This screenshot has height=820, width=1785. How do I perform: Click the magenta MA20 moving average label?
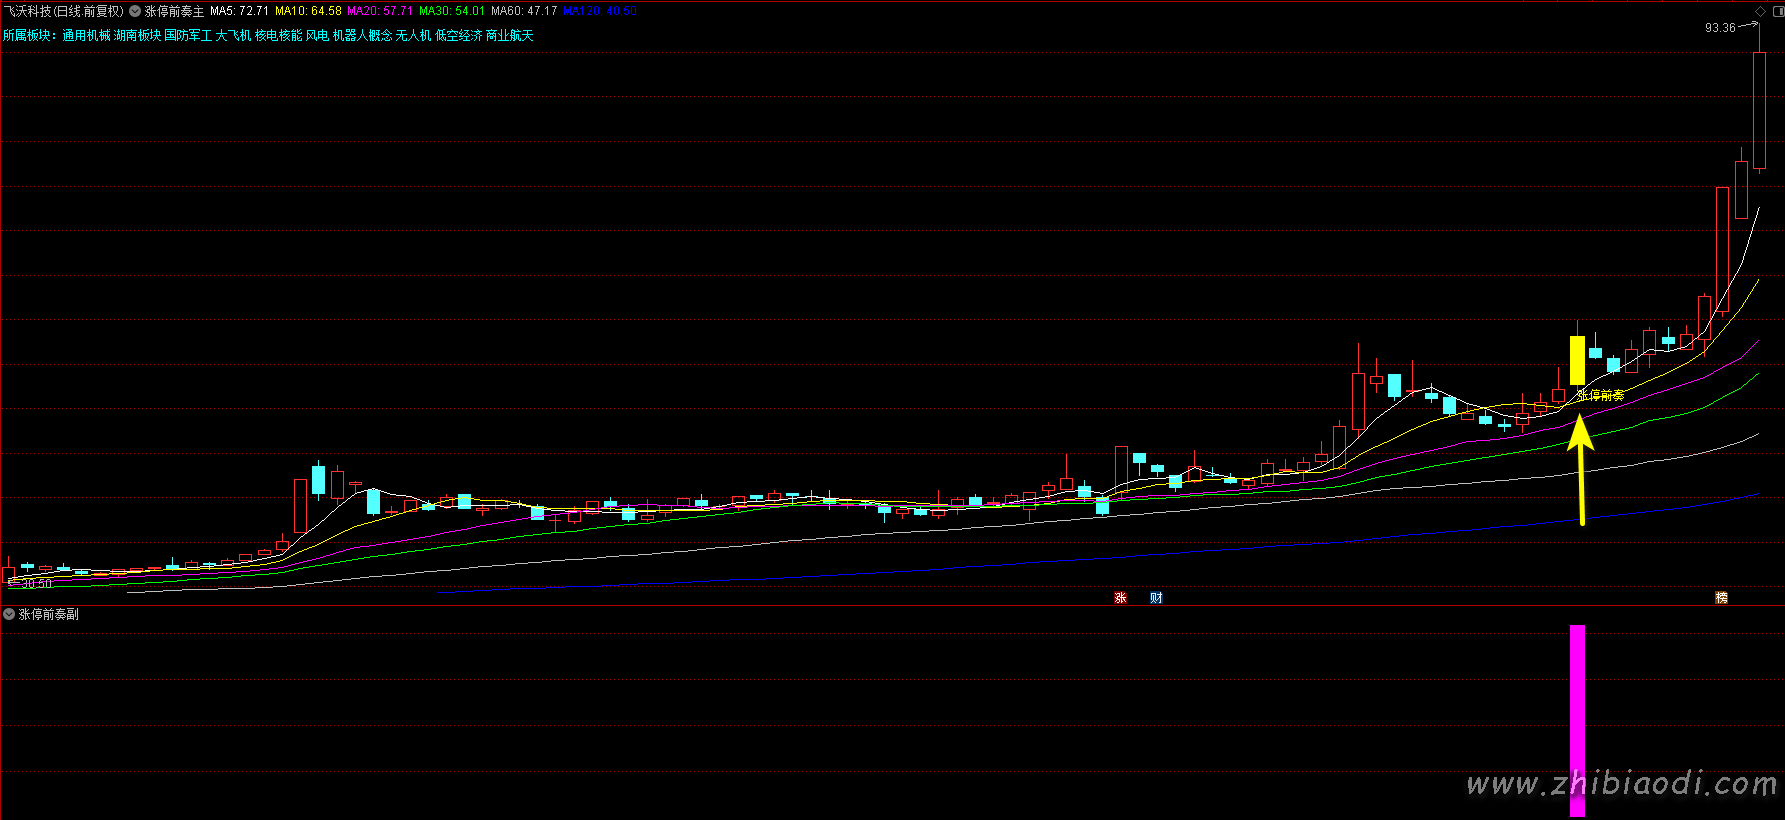pyautogui.click(x=380, y=11)
